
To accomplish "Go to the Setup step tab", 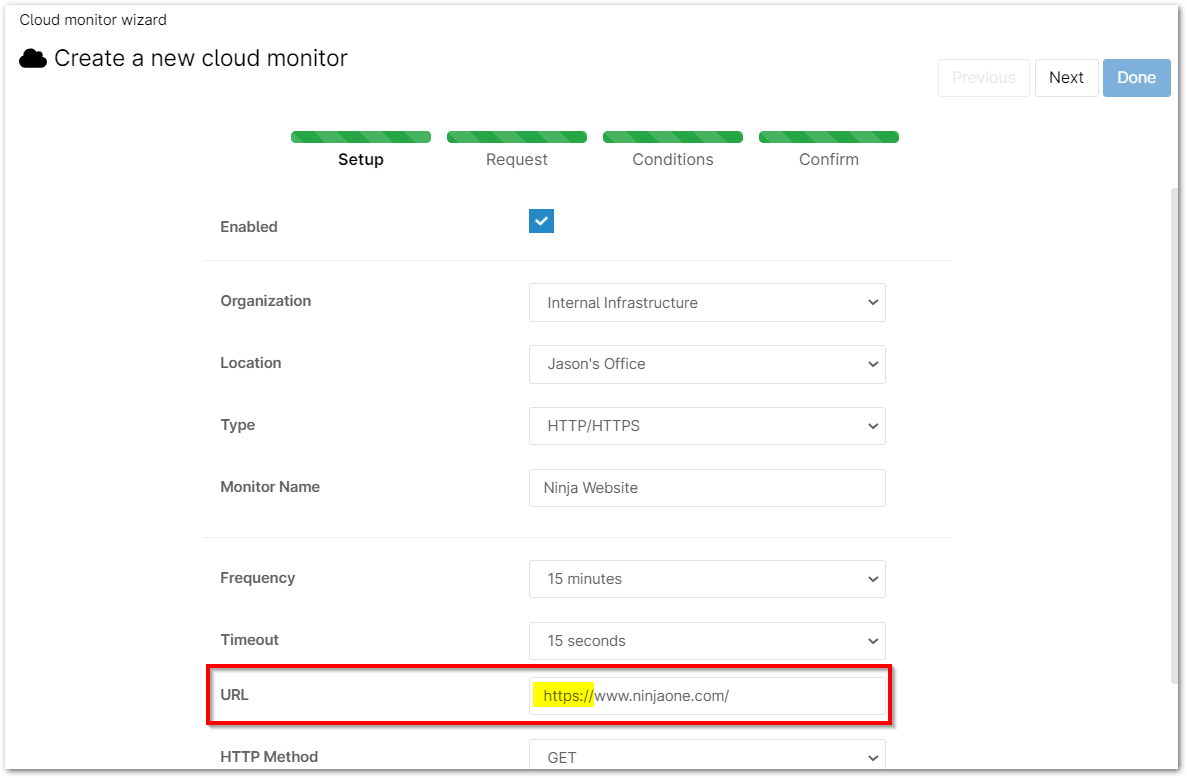I will point(361,160).
